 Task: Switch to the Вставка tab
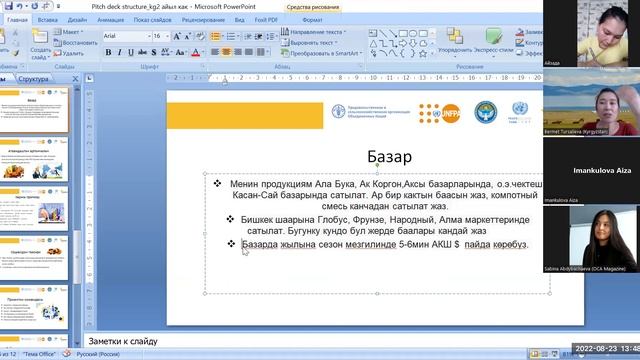coord(48,20)
